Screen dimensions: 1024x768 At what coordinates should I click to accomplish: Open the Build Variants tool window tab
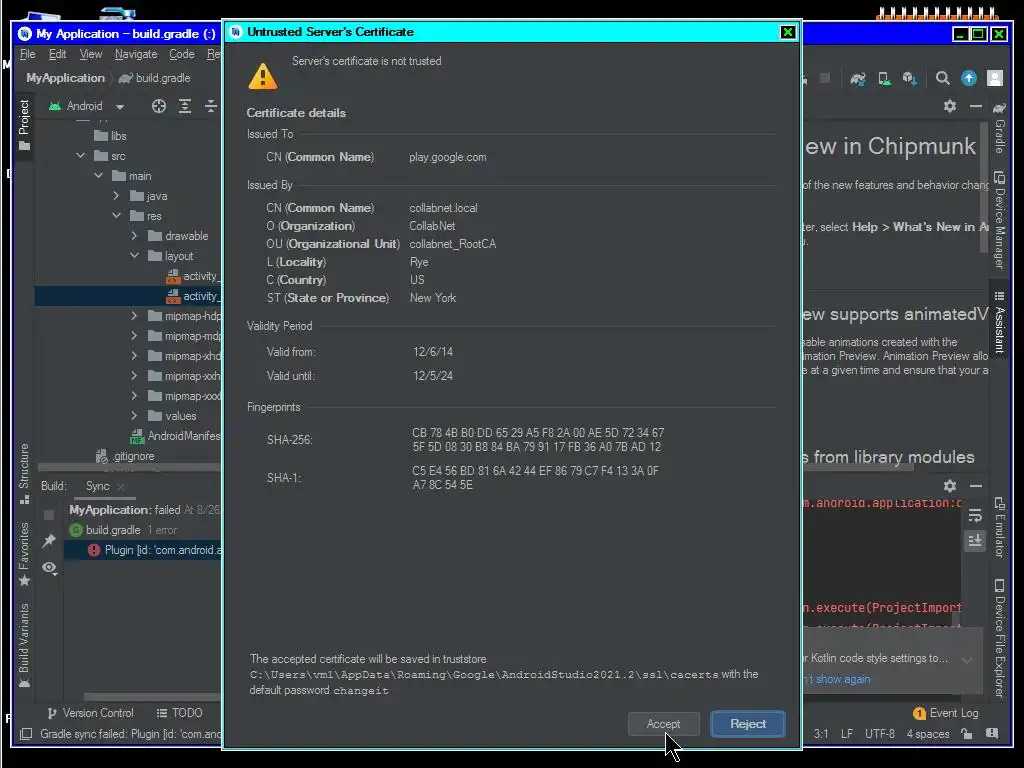coord(24,645)
